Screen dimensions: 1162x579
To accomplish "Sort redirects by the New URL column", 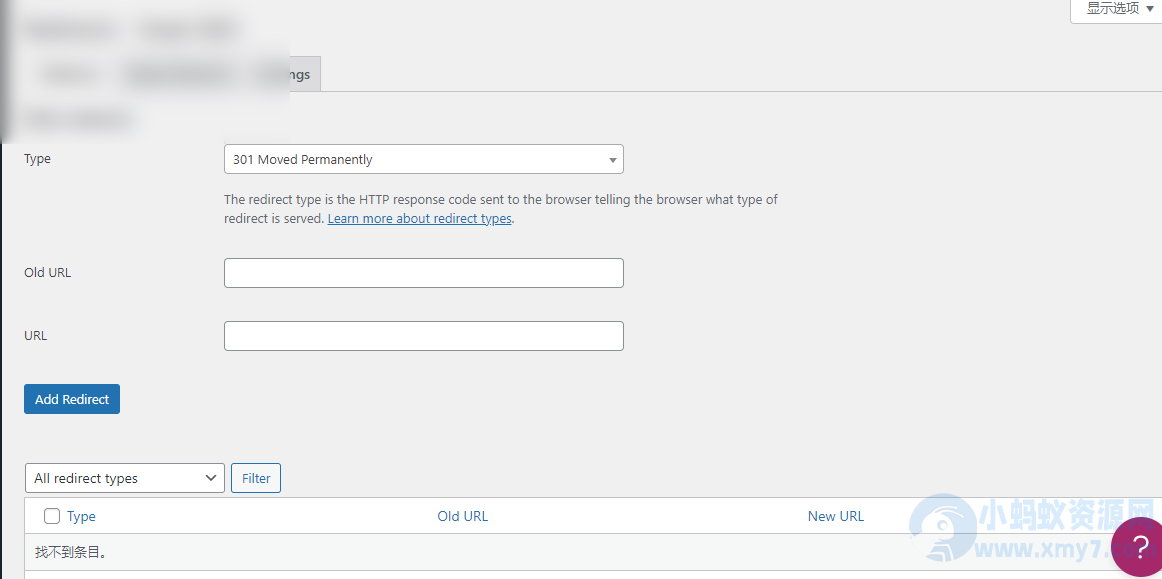I will pos(835,516).
